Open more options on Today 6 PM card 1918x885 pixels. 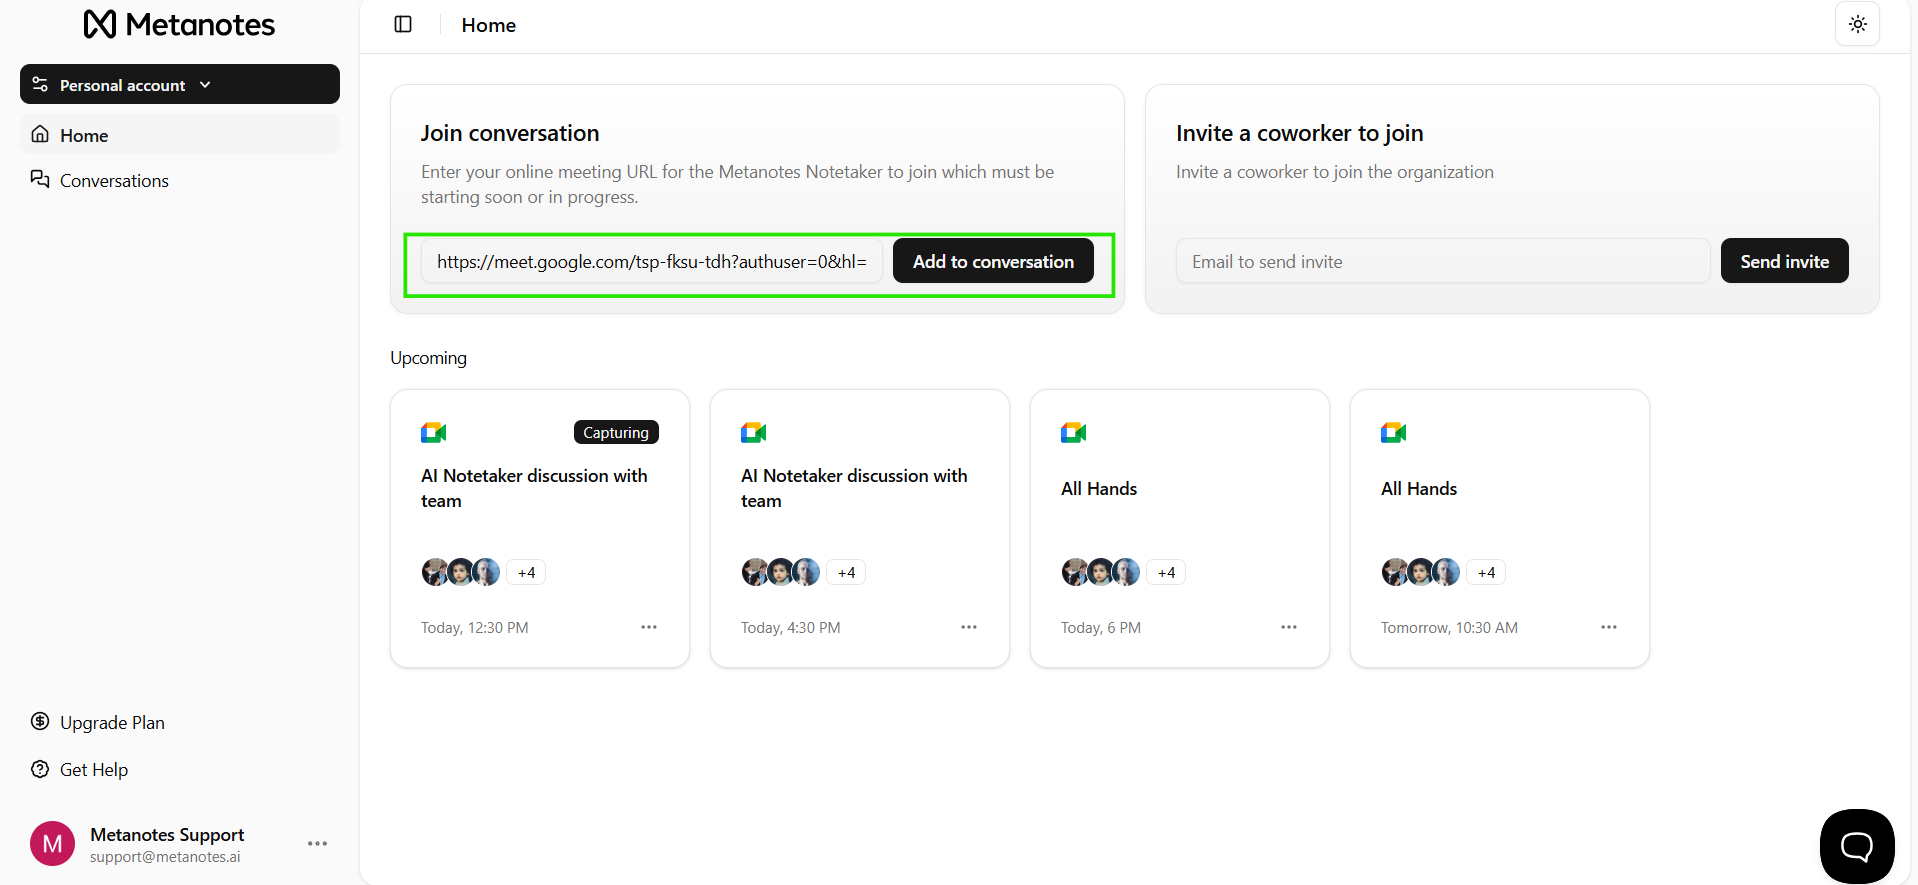[x=1289, y=627]
